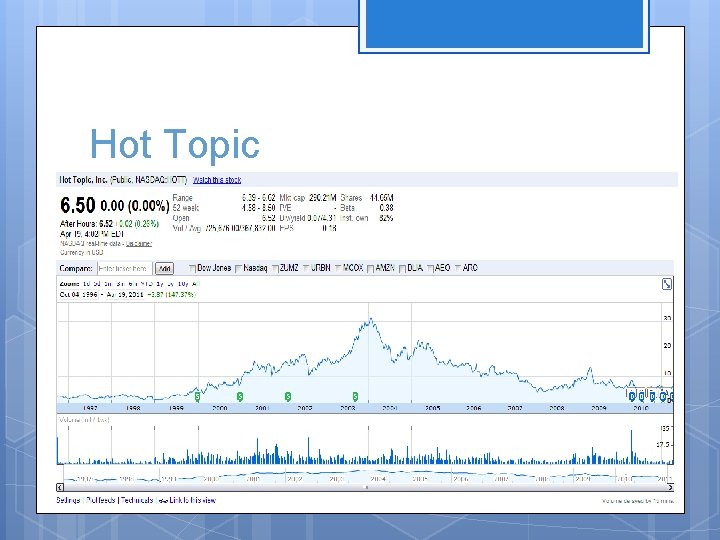The height and width of the screenshot is (540, 720).
Task: Set chart zoom to 5d
Action: (96, 284)
